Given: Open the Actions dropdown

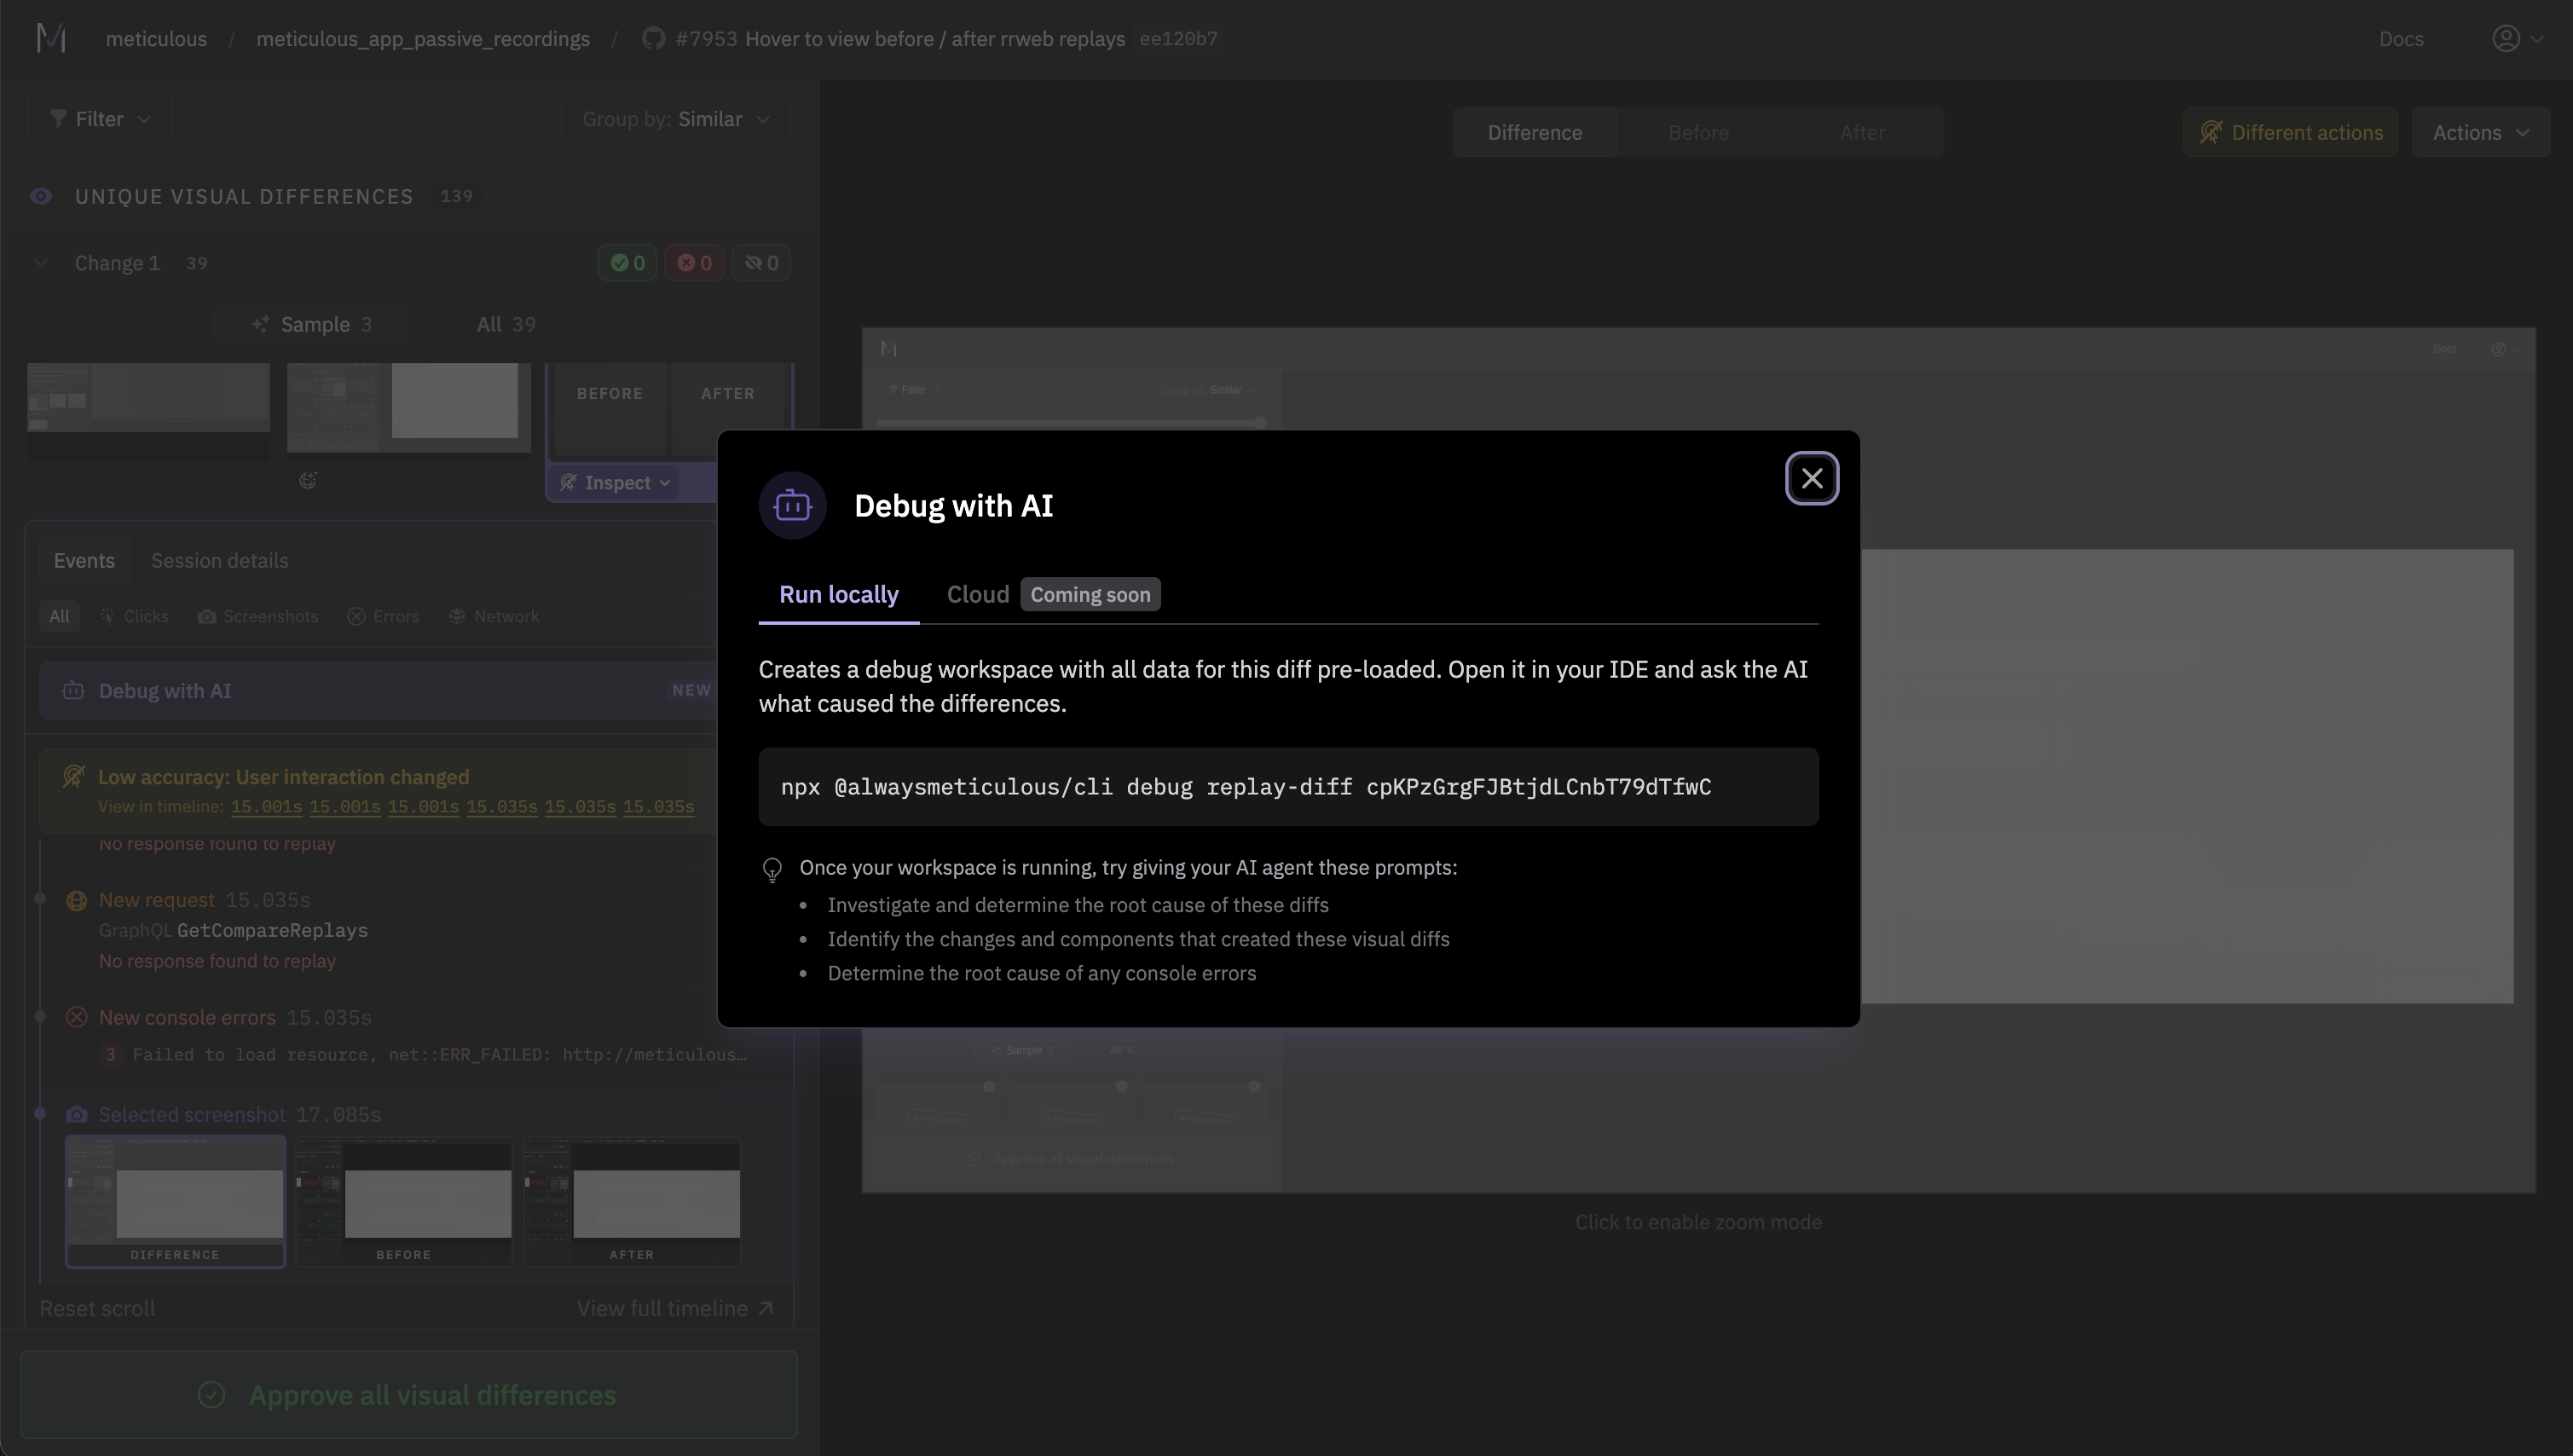Looking at the screenshot, I should 2480,133.
